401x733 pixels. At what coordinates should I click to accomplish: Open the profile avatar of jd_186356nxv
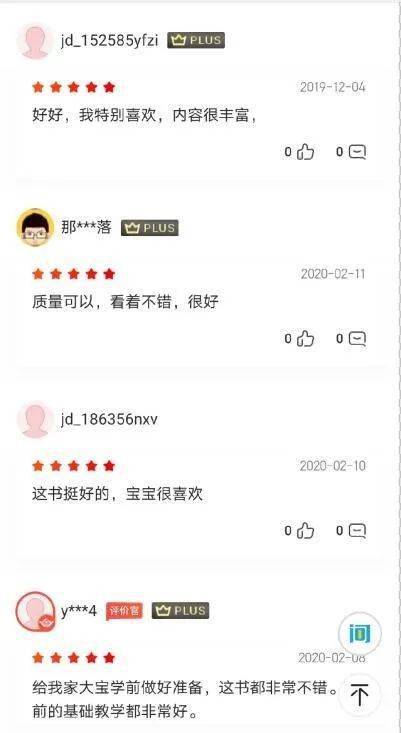(35, 419)
